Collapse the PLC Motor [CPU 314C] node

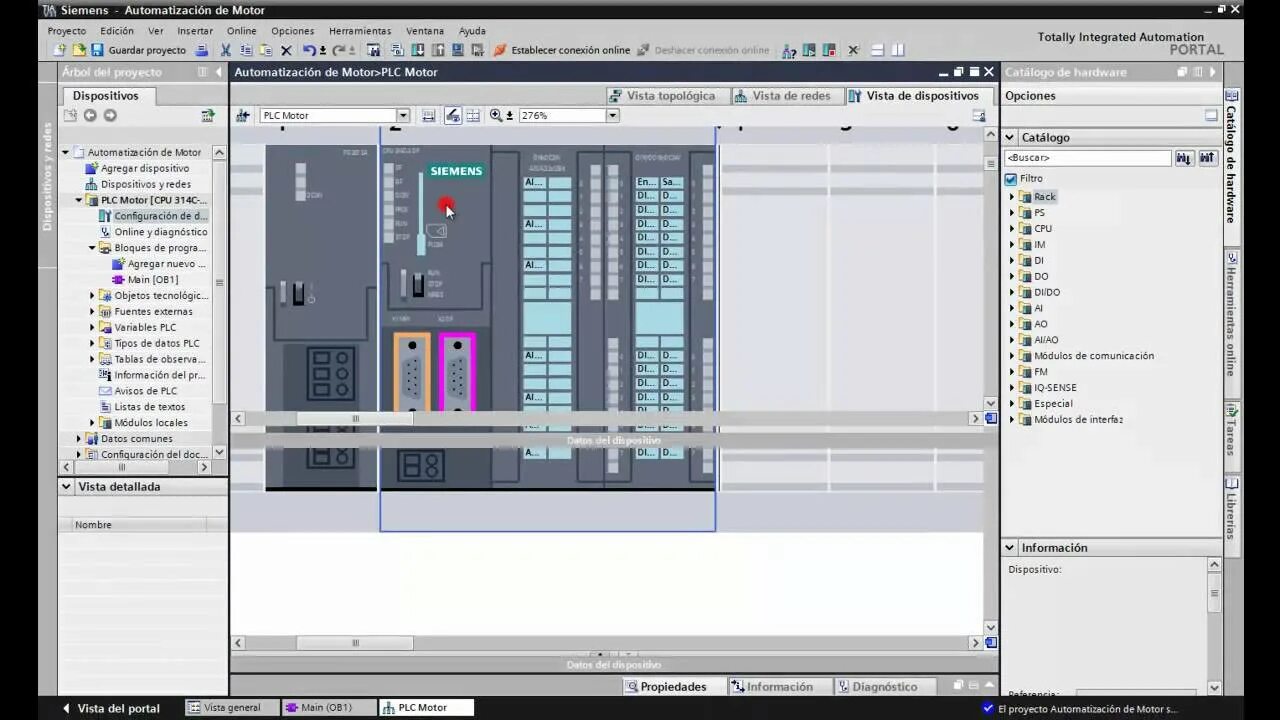79,200
